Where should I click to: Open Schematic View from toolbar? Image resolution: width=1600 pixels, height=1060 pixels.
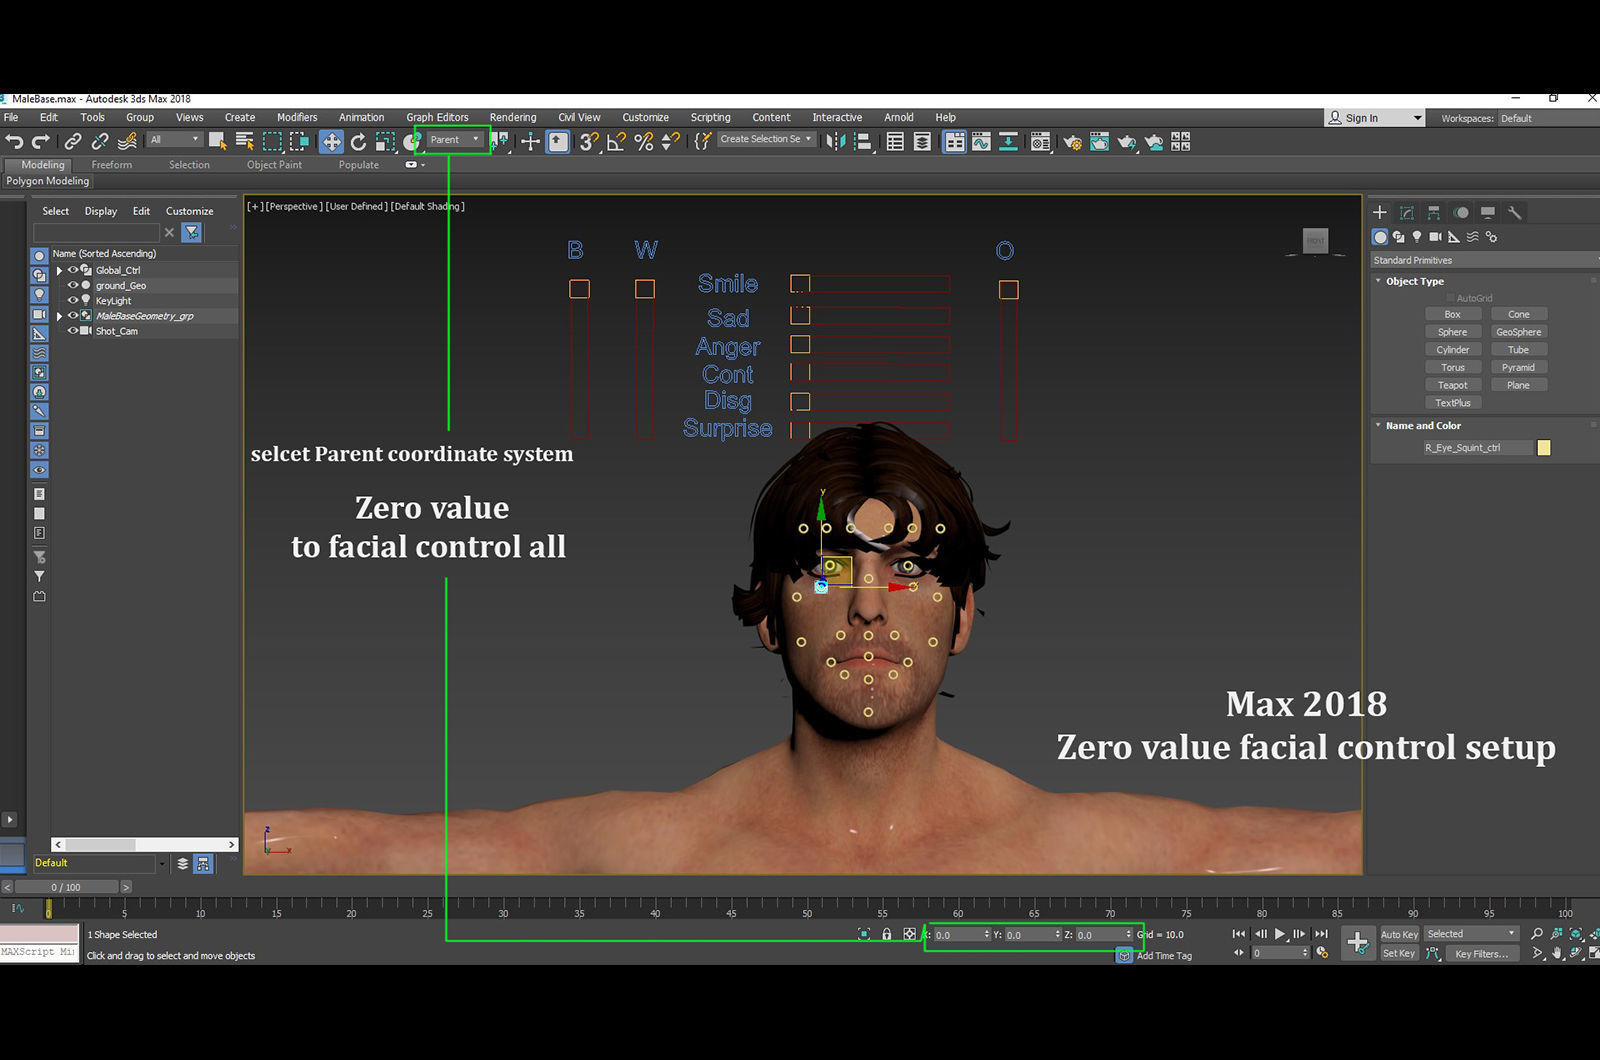1008,142
